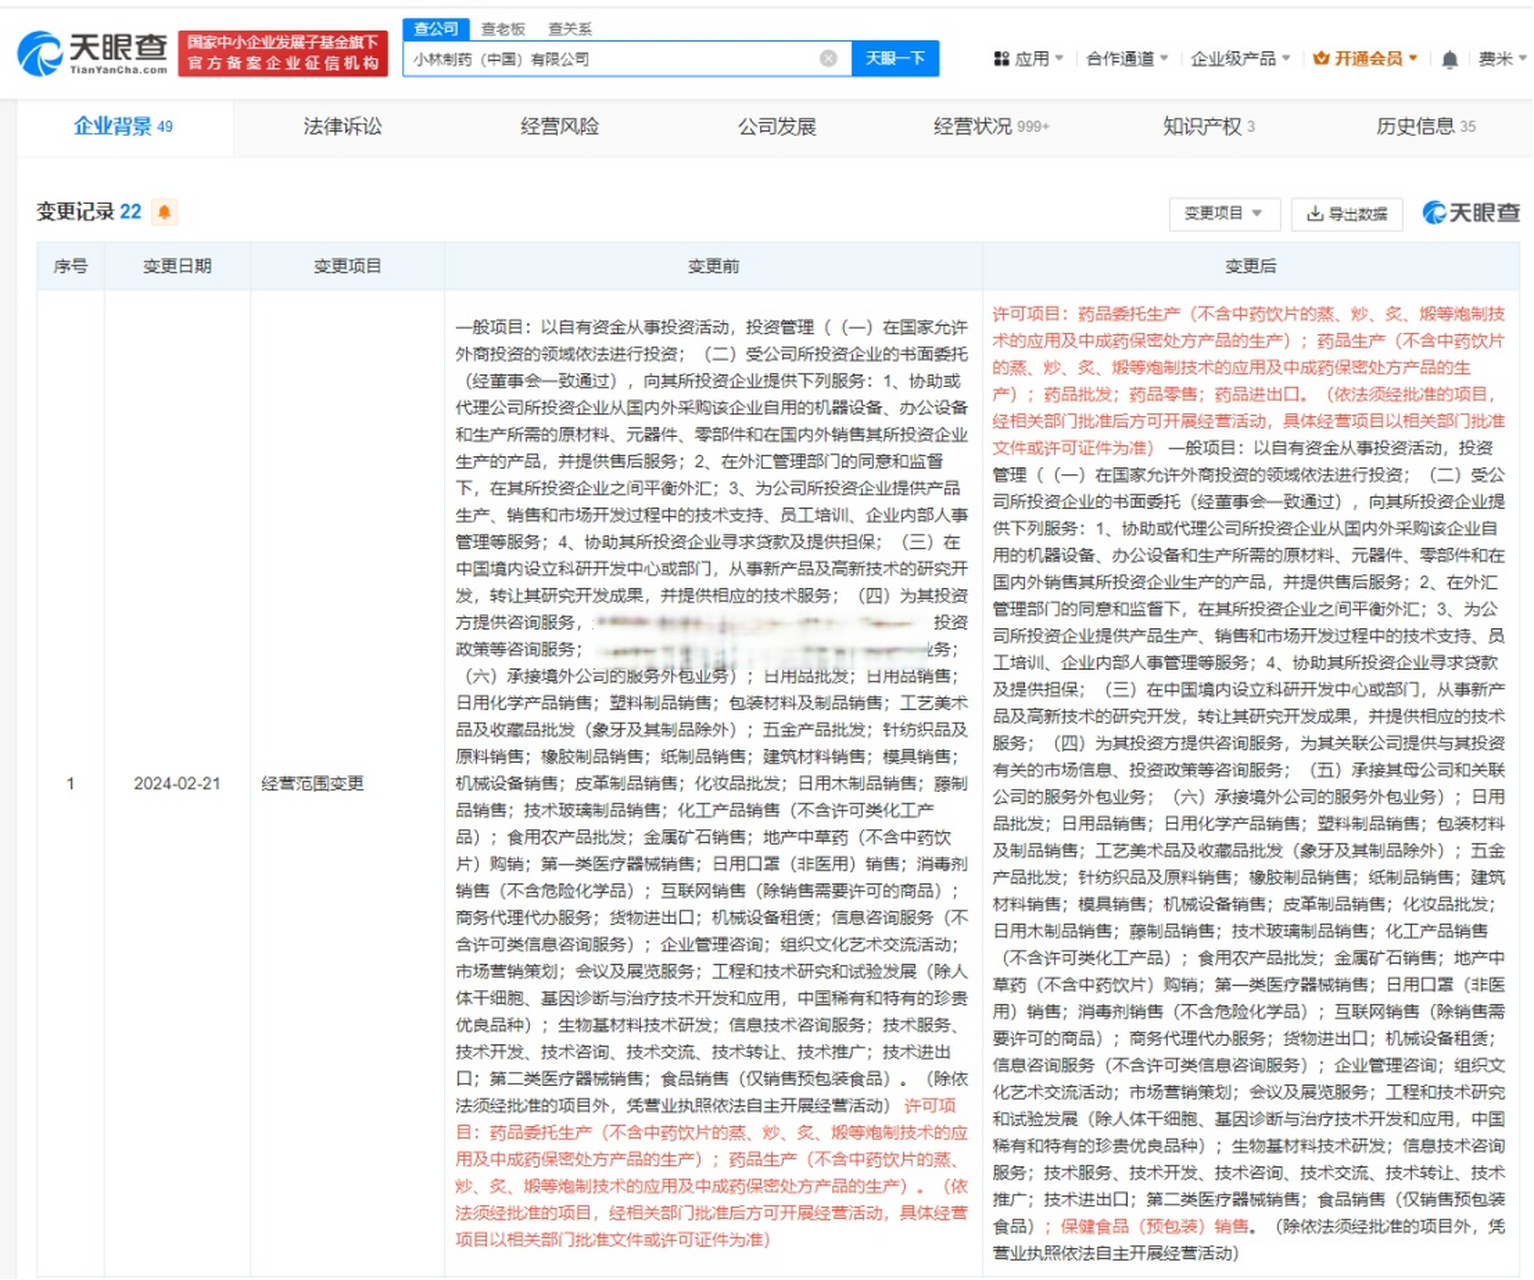The height and width of the screenshot is (1280, 1534).
Task: Click the company name search input field
Action: [x=610, y=59]
